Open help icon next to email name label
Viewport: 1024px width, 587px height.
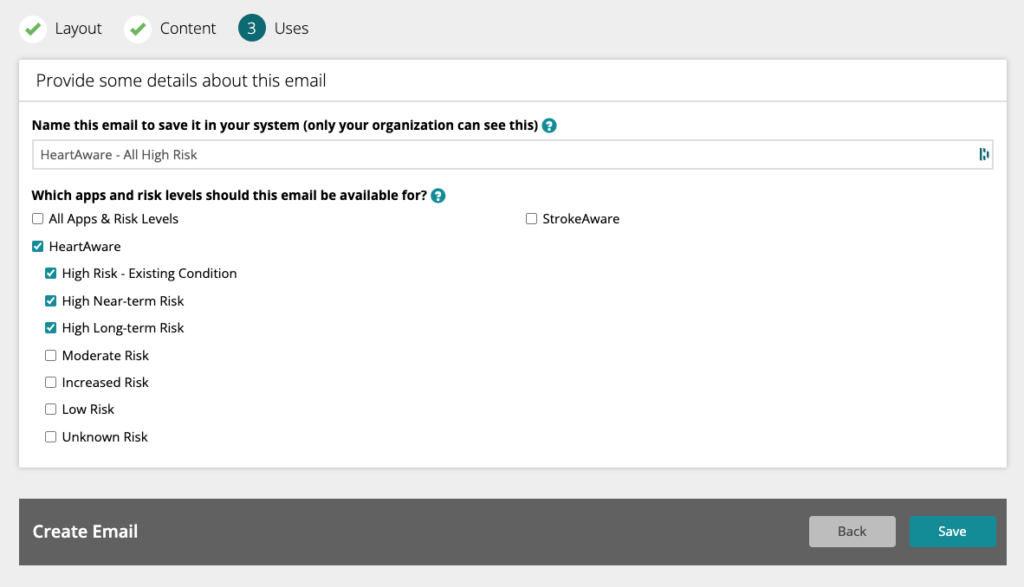click(x=549, y=125)
